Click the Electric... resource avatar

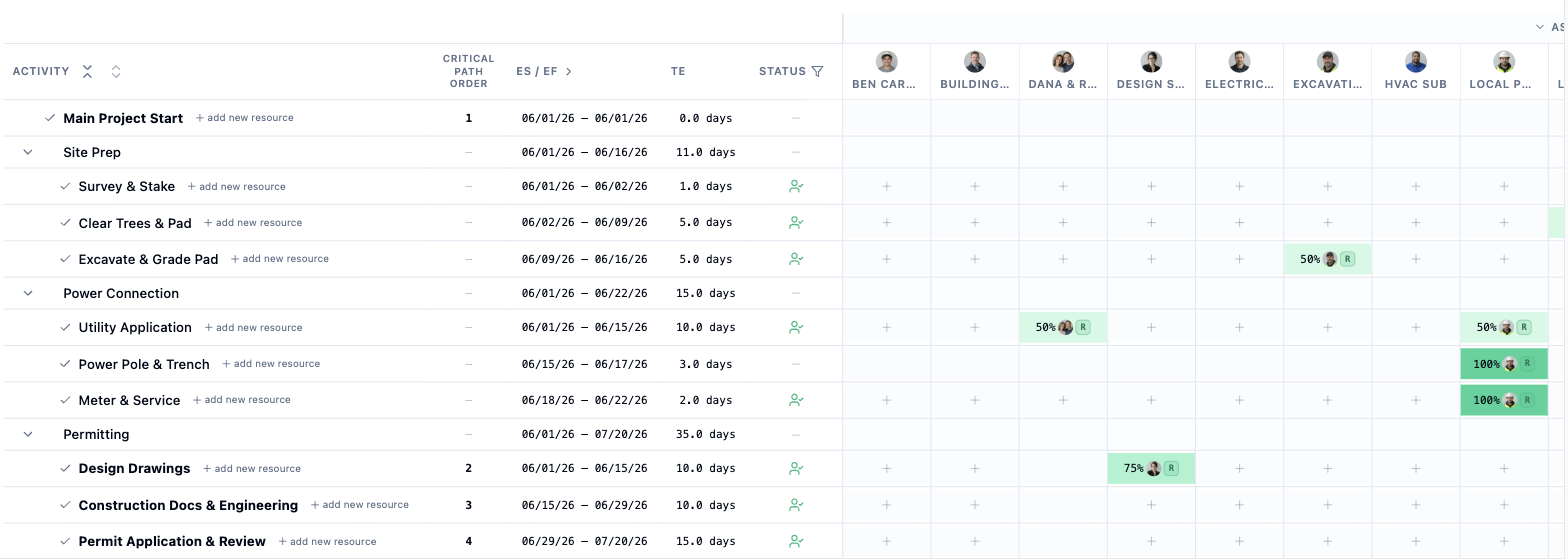click(x=1239, y=62)
